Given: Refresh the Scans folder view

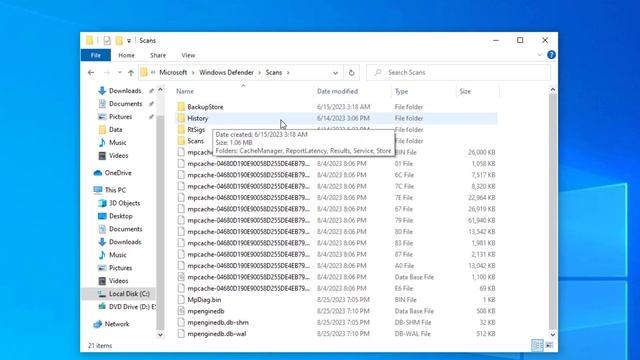Looking at the screenshot, I should pos(351,73).
